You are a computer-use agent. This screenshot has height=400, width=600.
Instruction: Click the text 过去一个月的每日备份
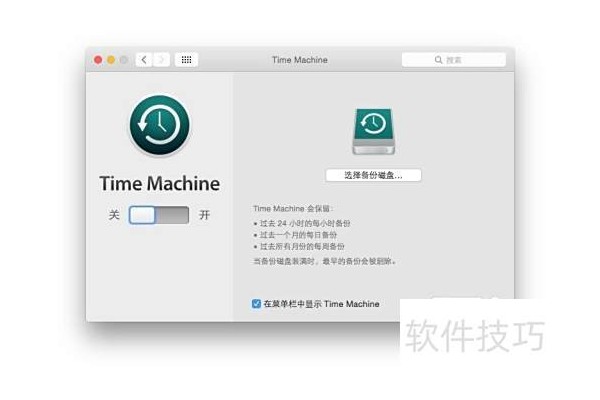[298, 235]
